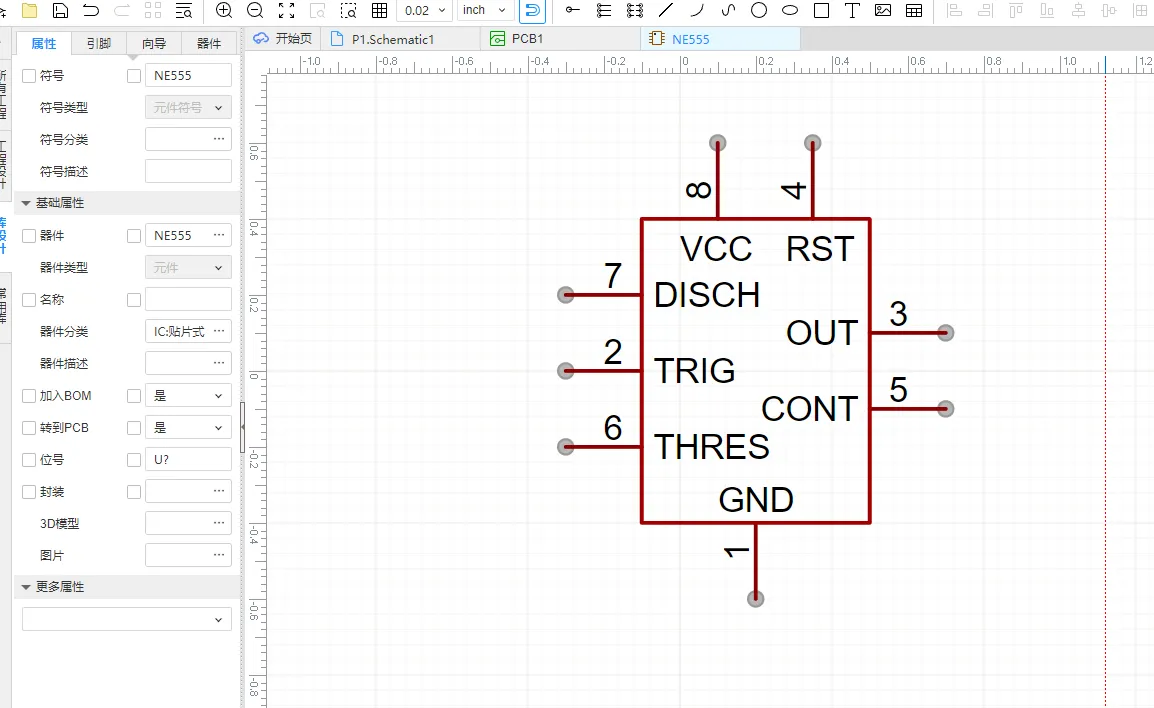This screenshot has height=708, width=1154.
Task: Switch to the 引脚 panel tab
Action: point(99,43)
